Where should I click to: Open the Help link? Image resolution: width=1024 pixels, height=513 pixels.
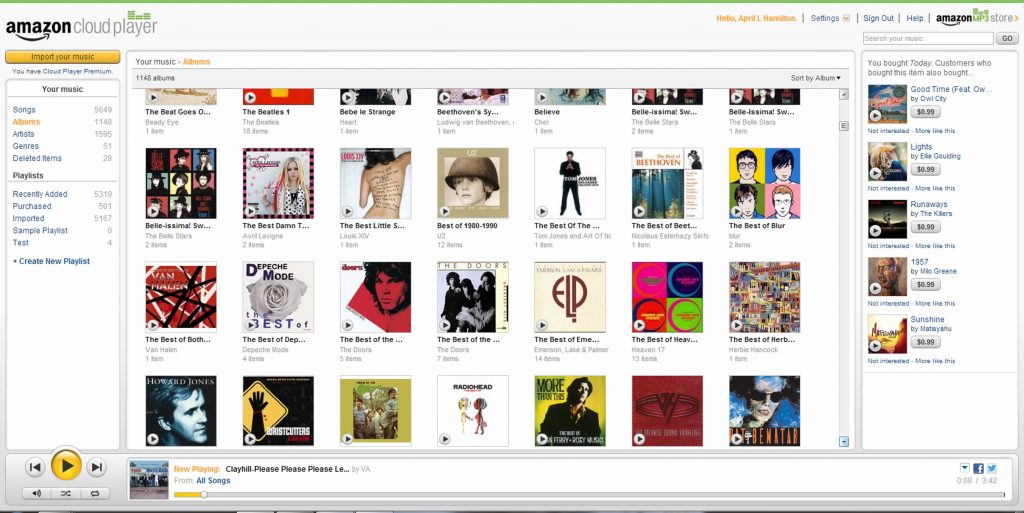point(915,18)
